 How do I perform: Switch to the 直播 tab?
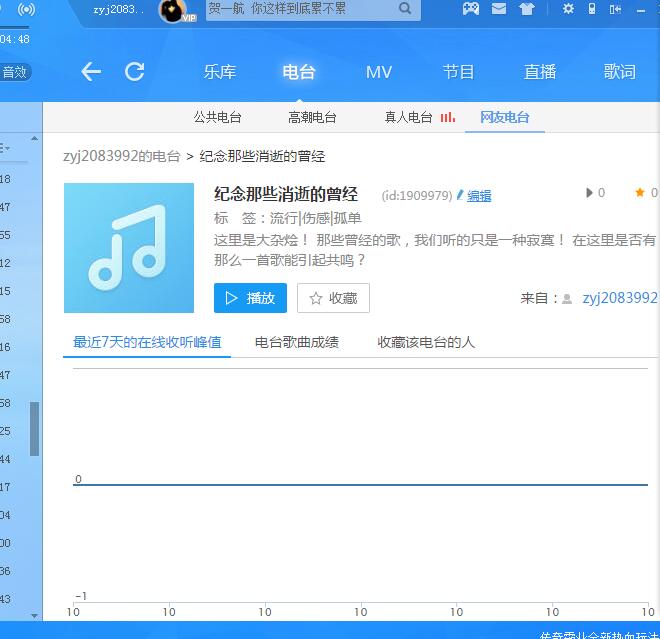pos(540,72)
